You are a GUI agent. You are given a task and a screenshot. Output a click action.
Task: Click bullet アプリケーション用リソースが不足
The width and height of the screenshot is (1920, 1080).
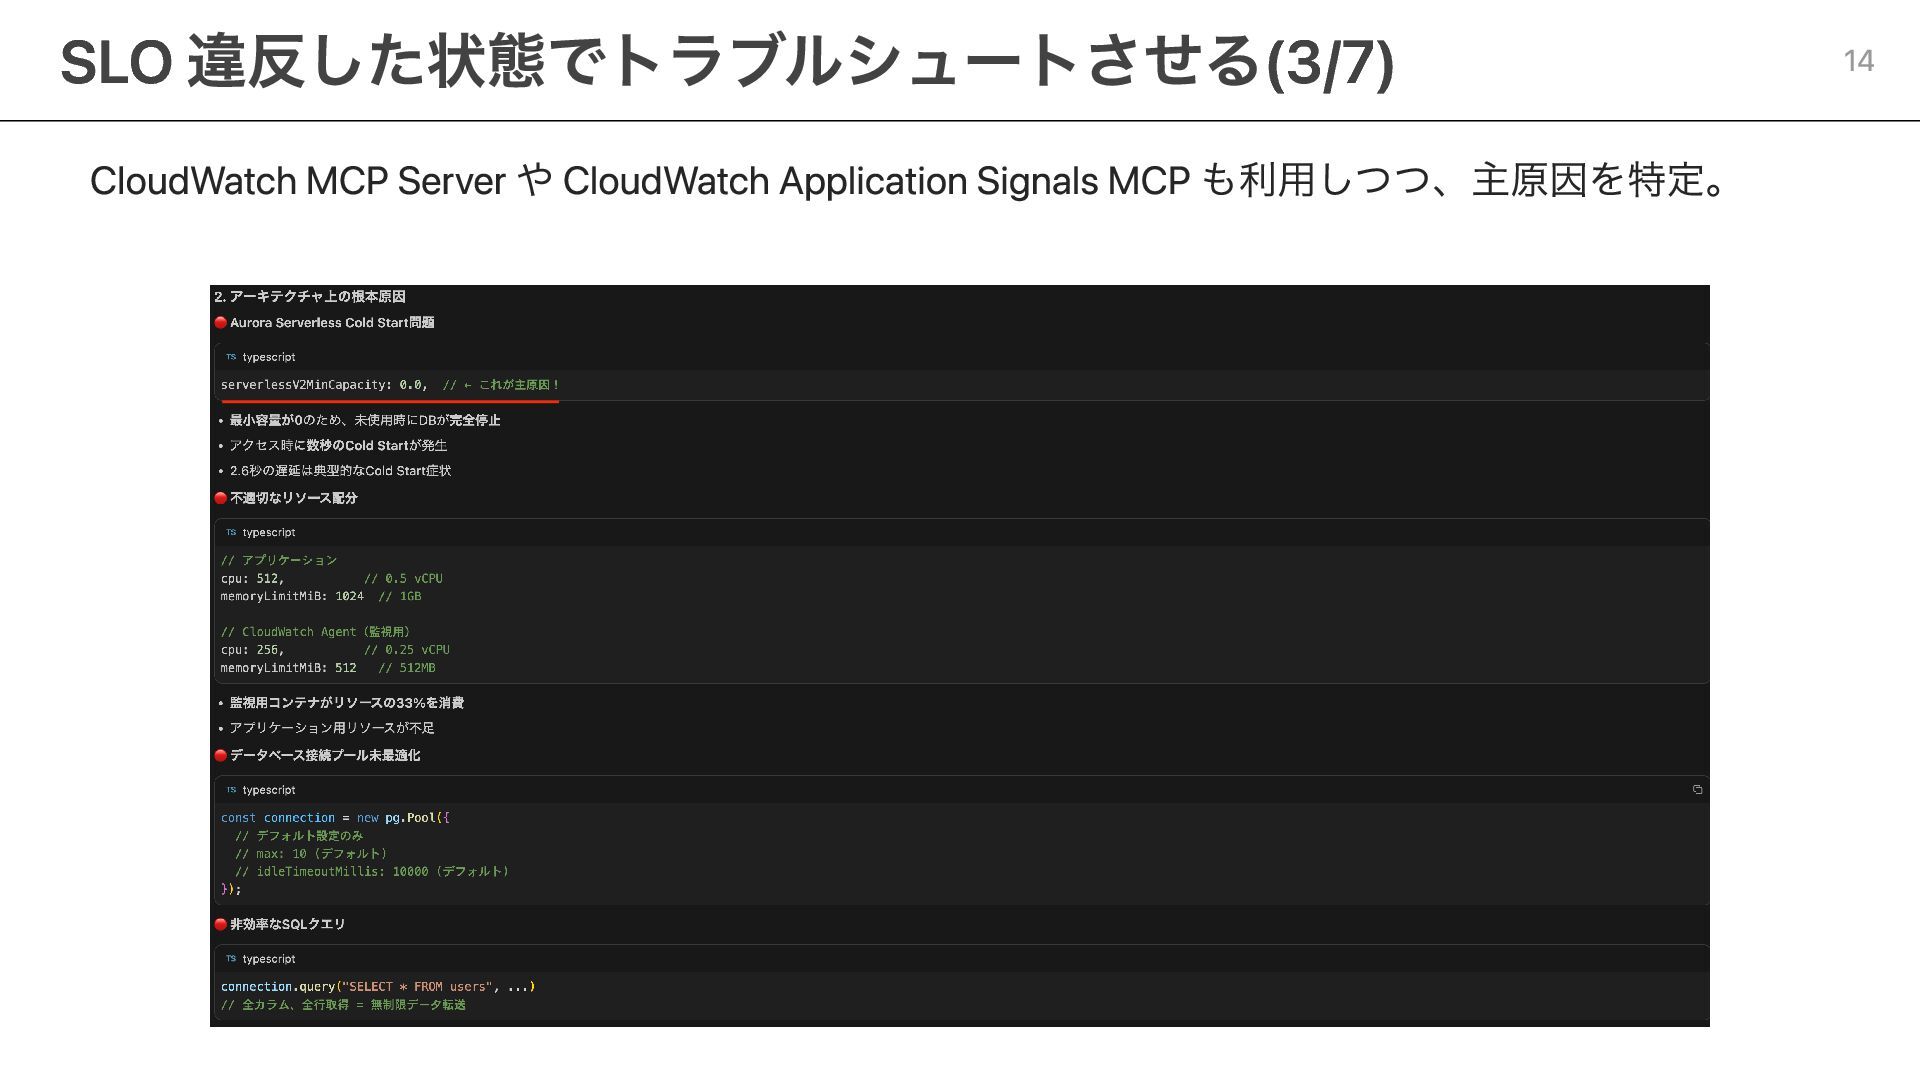tap(332, 728)
